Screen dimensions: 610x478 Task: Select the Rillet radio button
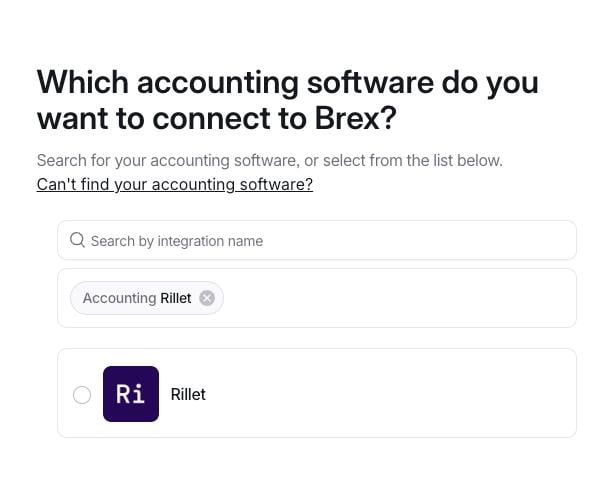coord(82,395)
